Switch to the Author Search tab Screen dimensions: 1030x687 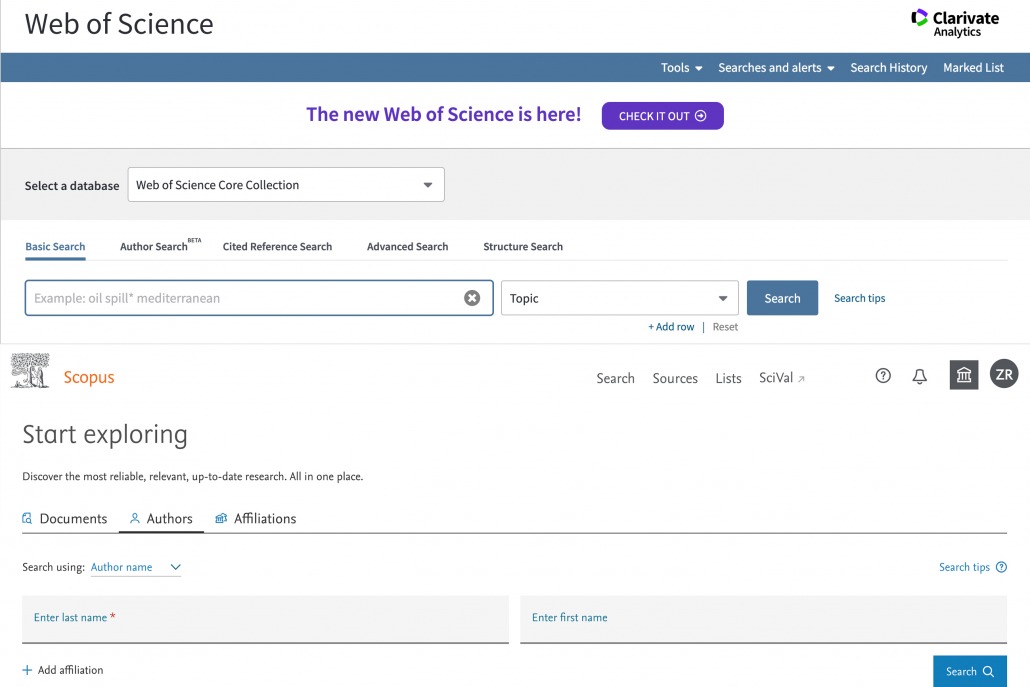point(160,246)
